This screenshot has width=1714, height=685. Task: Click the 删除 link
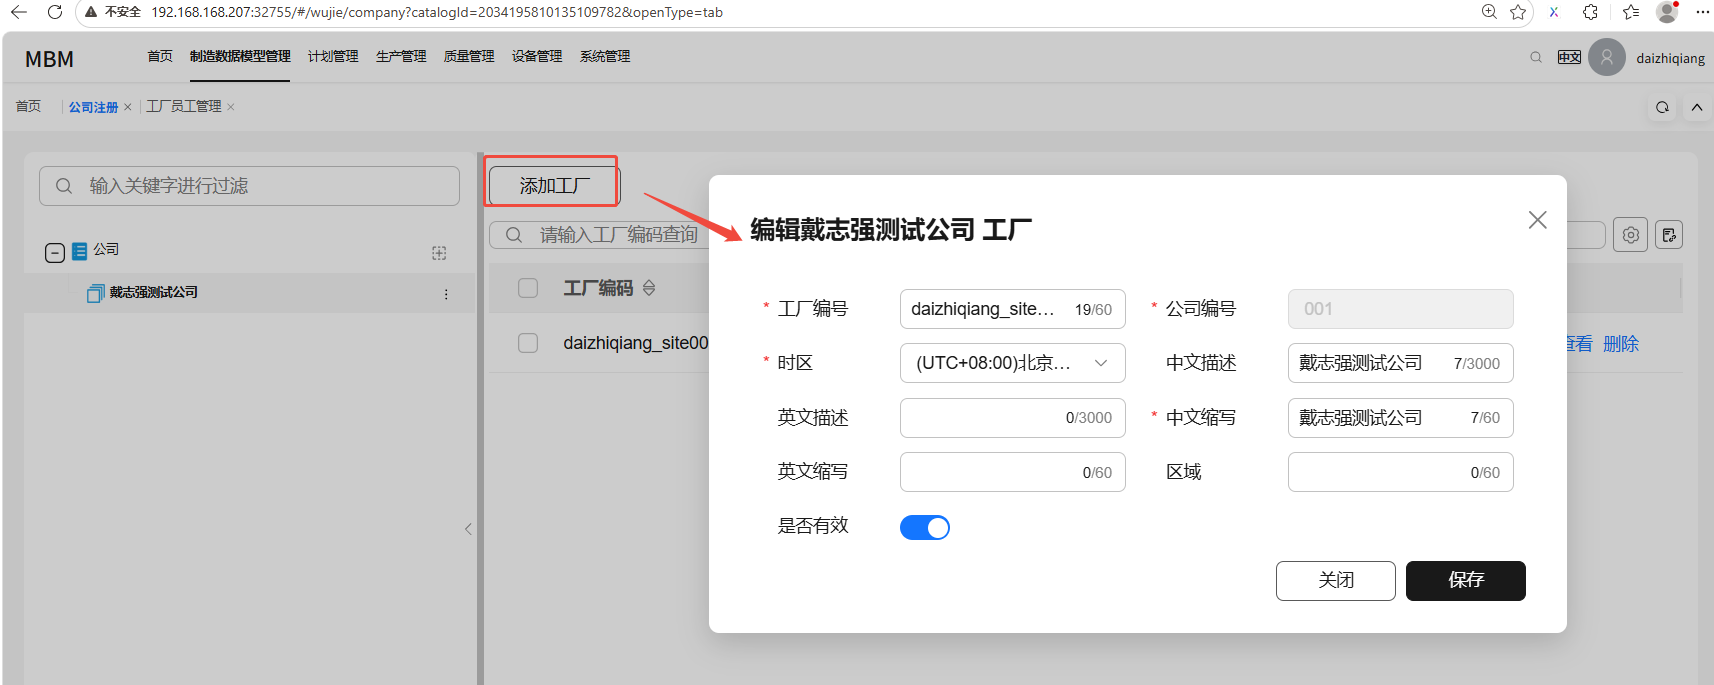point(1621,344)
